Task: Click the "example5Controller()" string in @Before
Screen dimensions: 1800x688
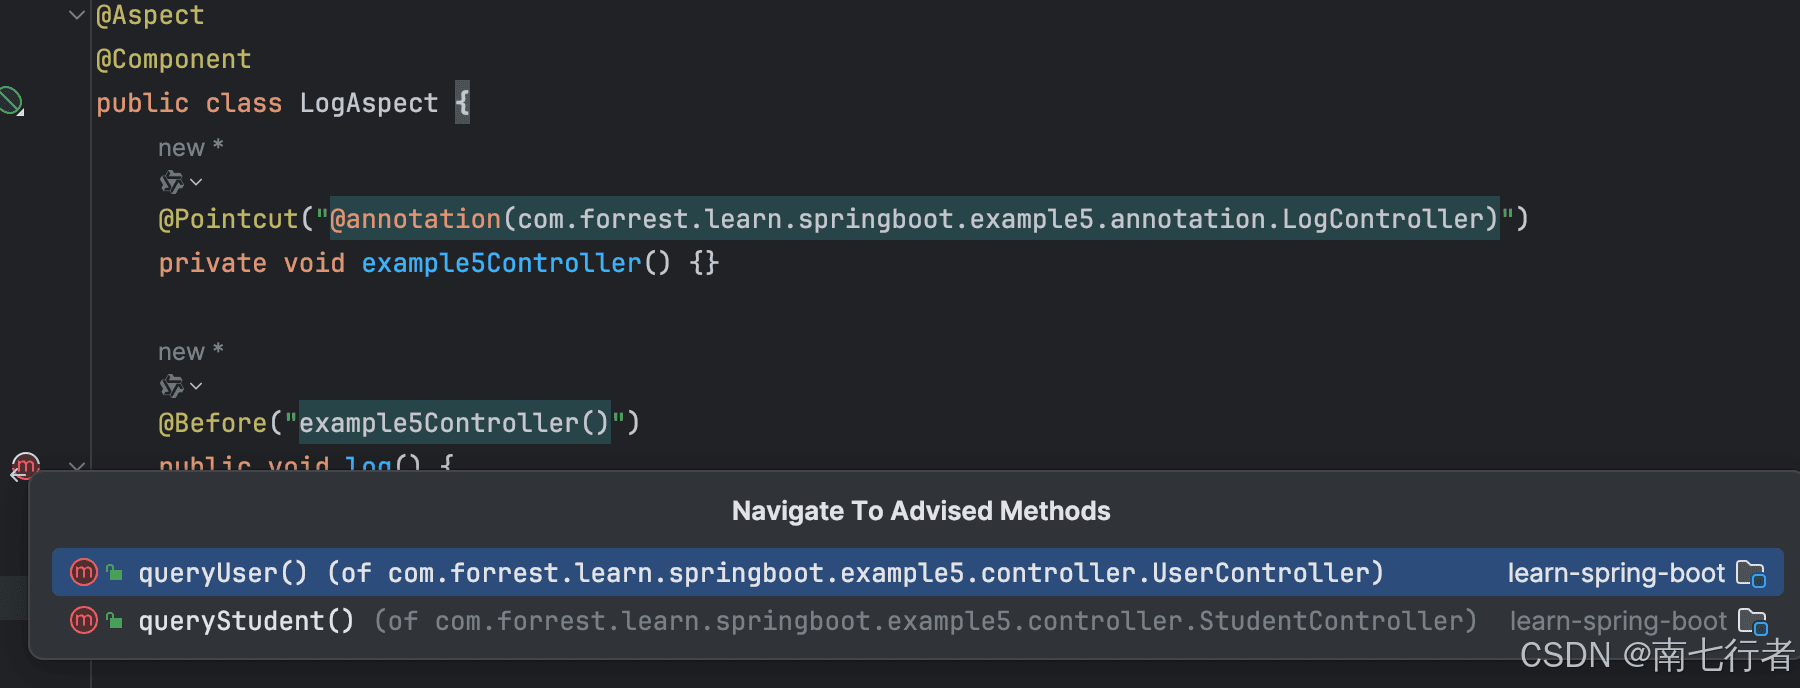Action: [x=454, y=423]
